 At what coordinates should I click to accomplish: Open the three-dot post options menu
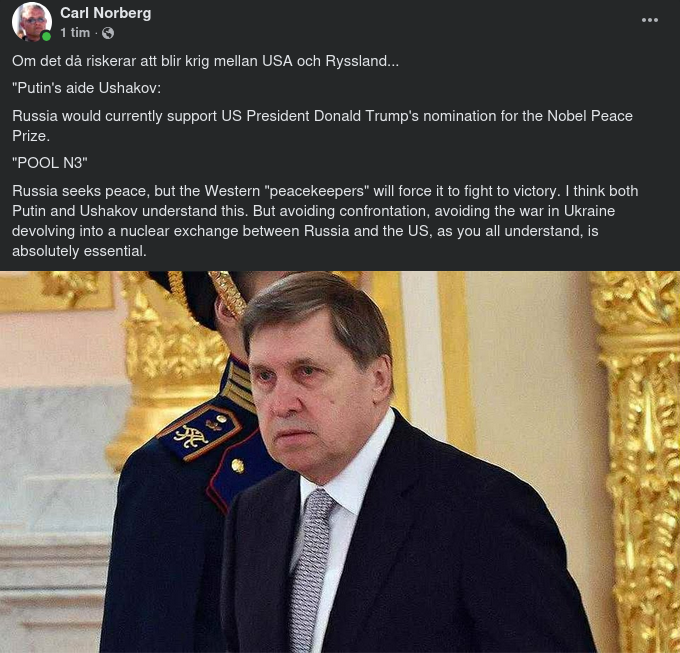point(650,20)
